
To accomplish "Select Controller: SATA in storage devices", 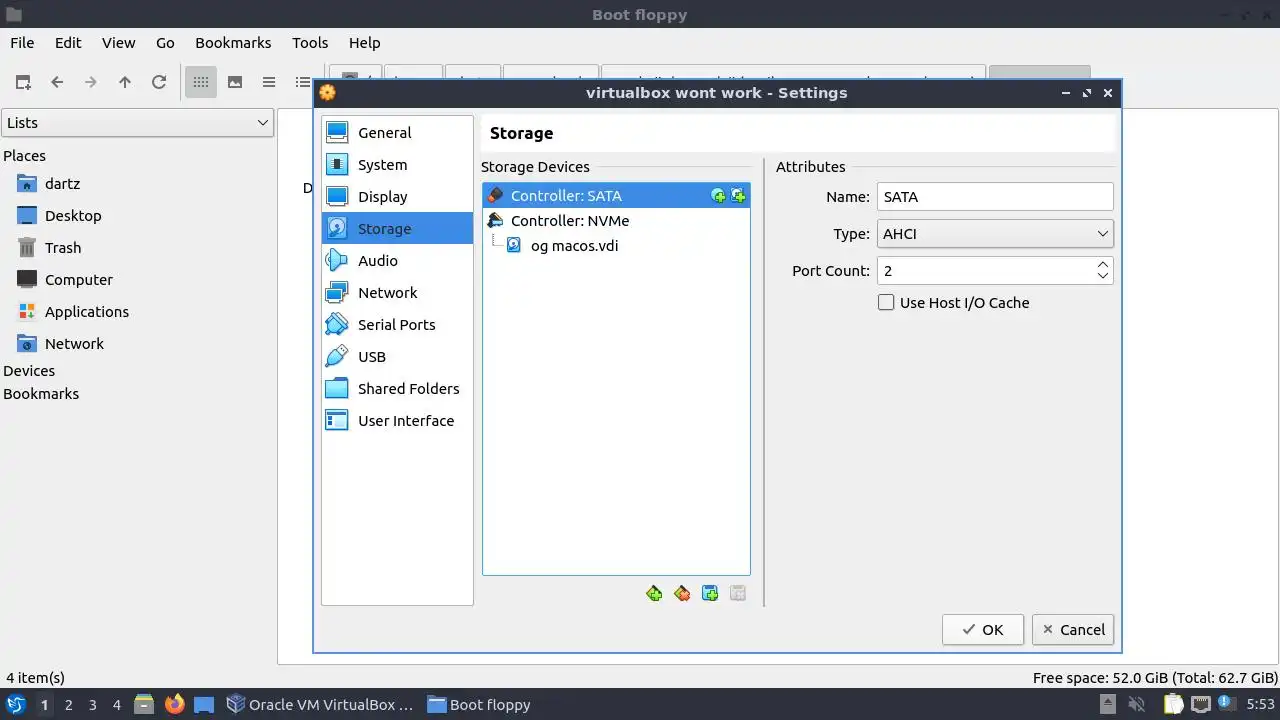I will click(616, 196).
